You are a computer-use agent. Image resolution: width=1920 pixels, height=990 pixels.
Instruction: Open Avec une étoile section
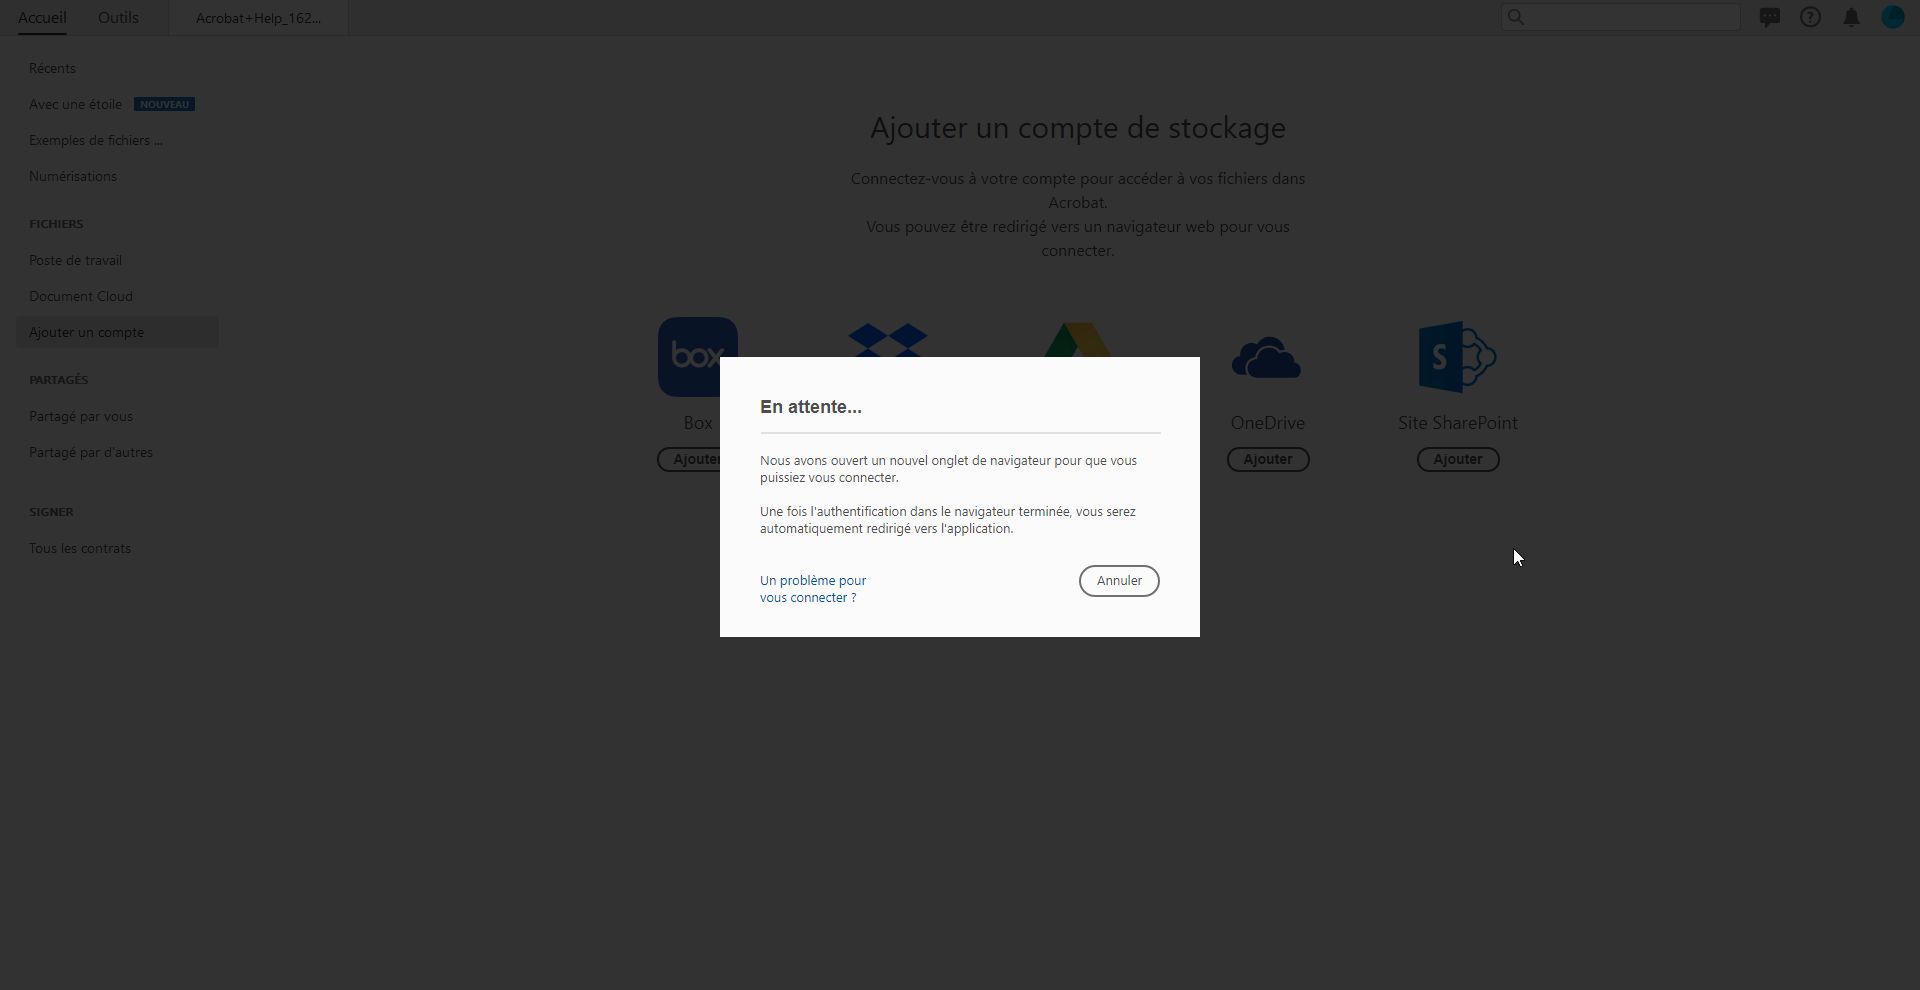tap(75, 104)
